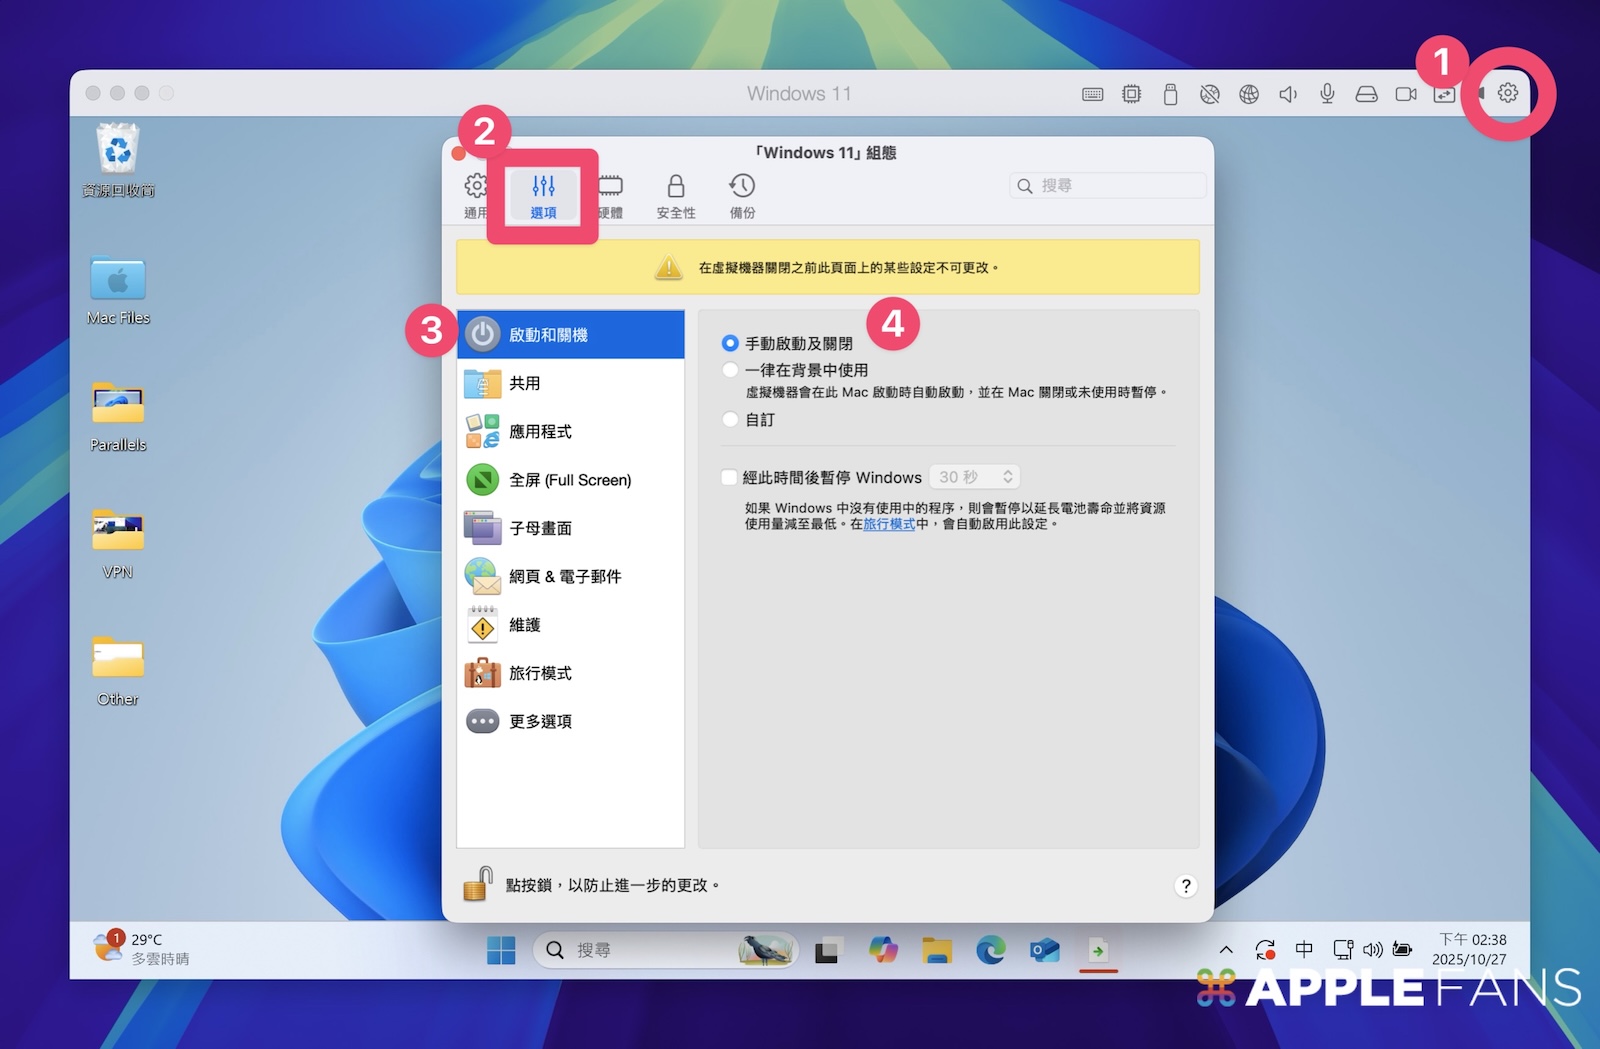Select the 自訂 radio button
This screenshot has height=1049, width=1600.
tap(730, 420)
